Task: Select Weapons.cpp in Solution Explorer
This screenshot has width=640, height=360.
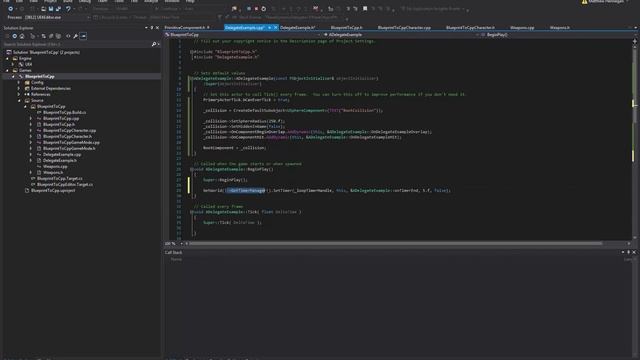Action: point(55,167)
